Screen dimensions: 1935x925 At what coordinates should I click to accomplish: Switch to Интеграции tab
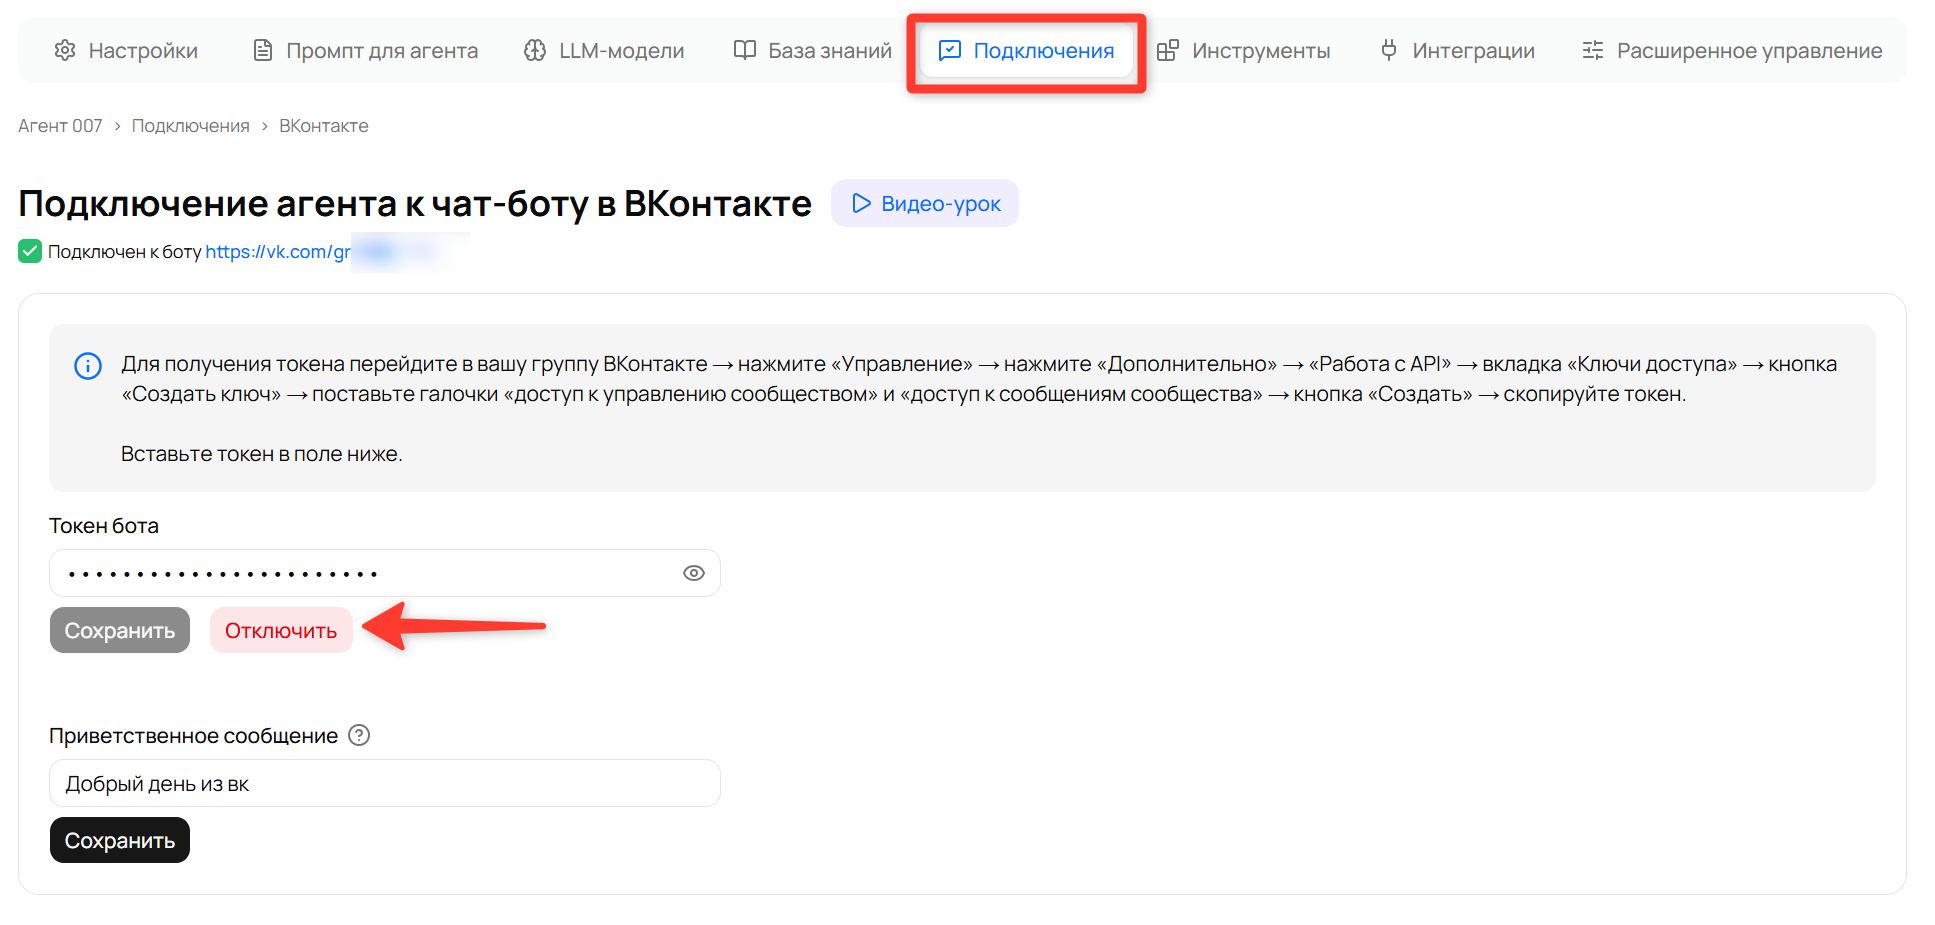coord(1457,51)
